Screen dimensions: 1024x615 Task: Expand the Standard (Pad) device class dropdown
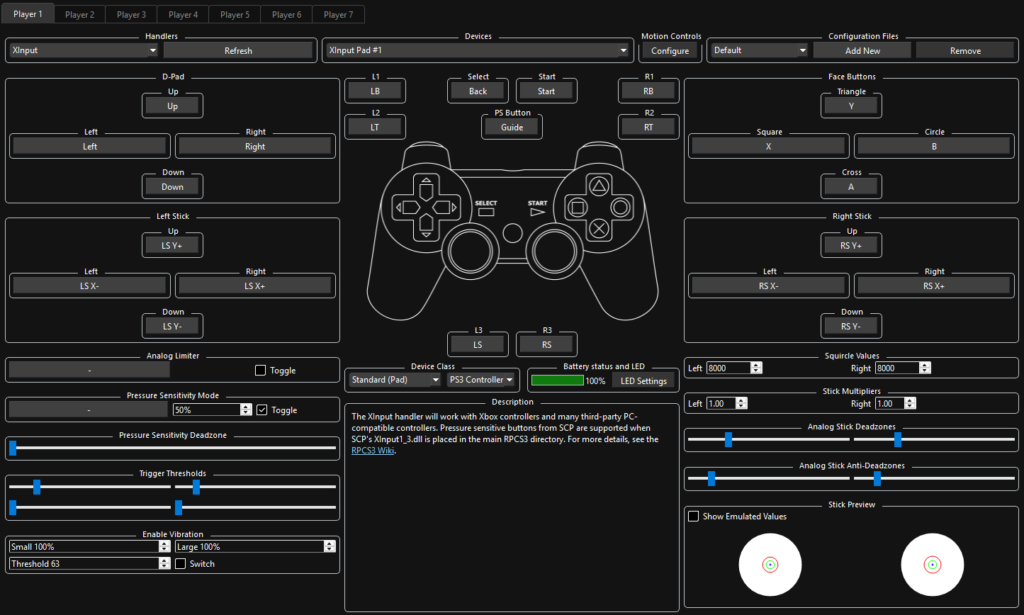point(394,380)
